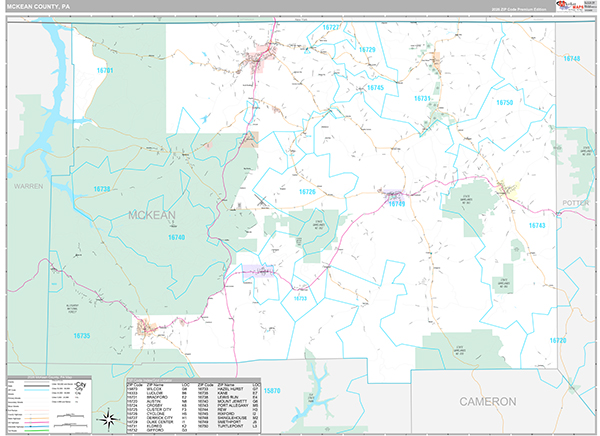The width and height of the screenshot is (600, 436).
Task: Select the 16745 ZIP code label
Action: [375, 88]
